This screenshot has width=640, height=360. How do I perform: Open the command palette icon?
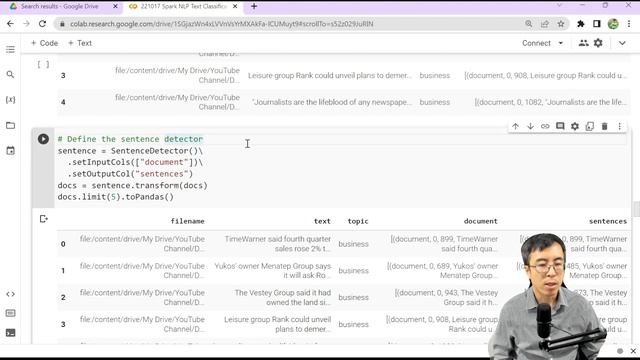click(x=10, y=313)
